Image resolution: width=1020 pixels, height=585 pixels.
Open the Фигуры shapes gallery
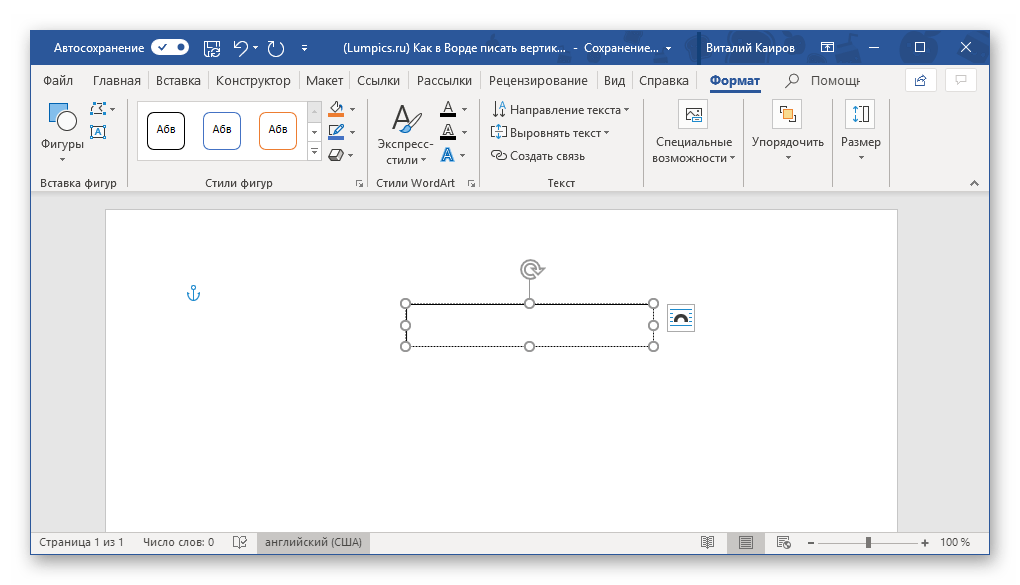(62, 132)
